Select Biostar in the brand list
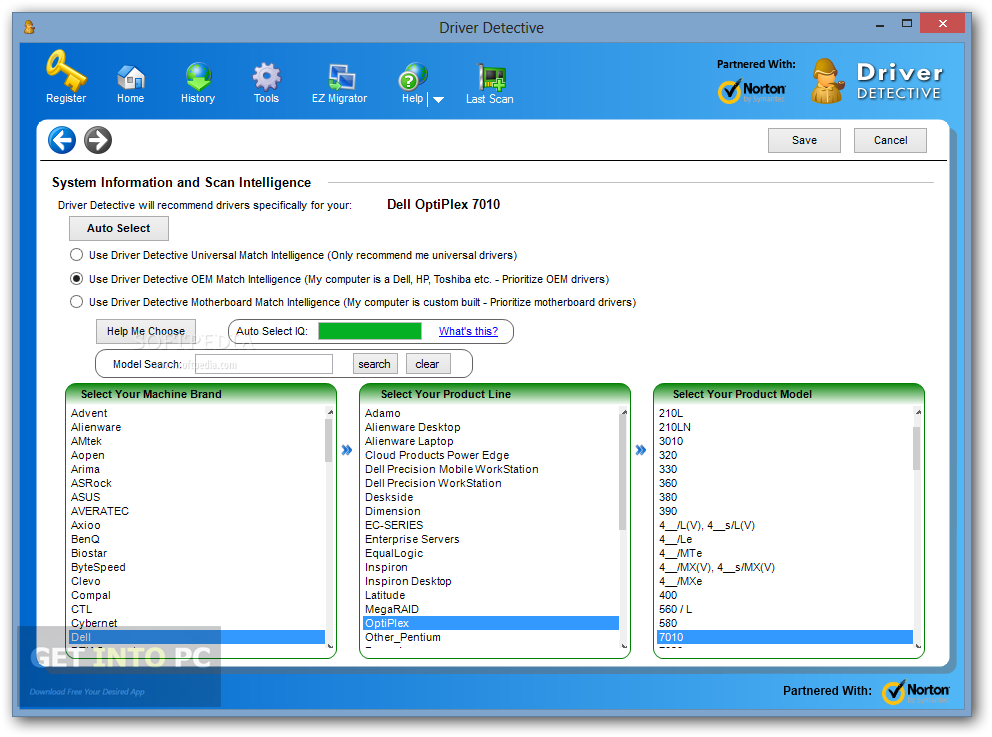This screenshot has width=992, height=737. click(89, 553)
